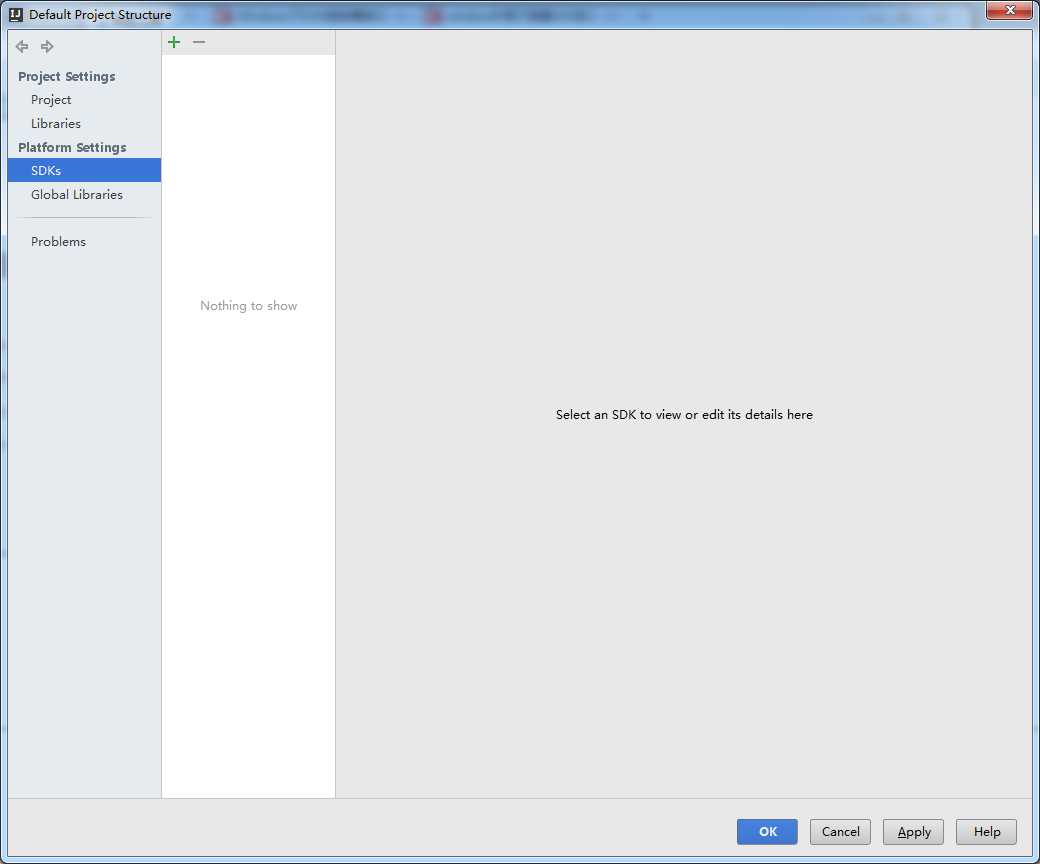Click the forward navigation arrow
The width and height of the screenshot is (1040, 864).
pos(47,46)
